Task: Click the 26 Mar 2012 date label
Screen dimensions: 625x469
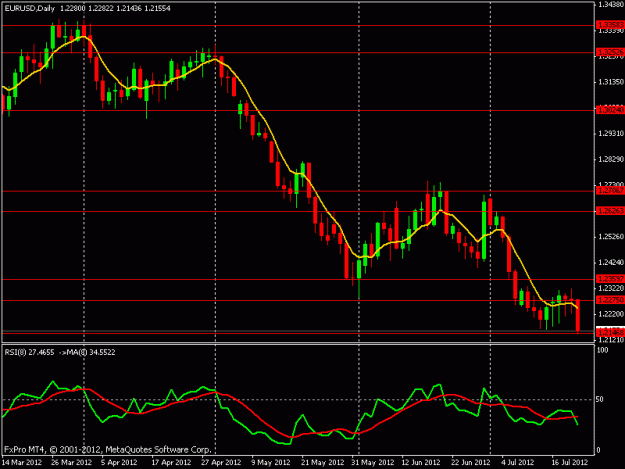Action: click(71, 463)
